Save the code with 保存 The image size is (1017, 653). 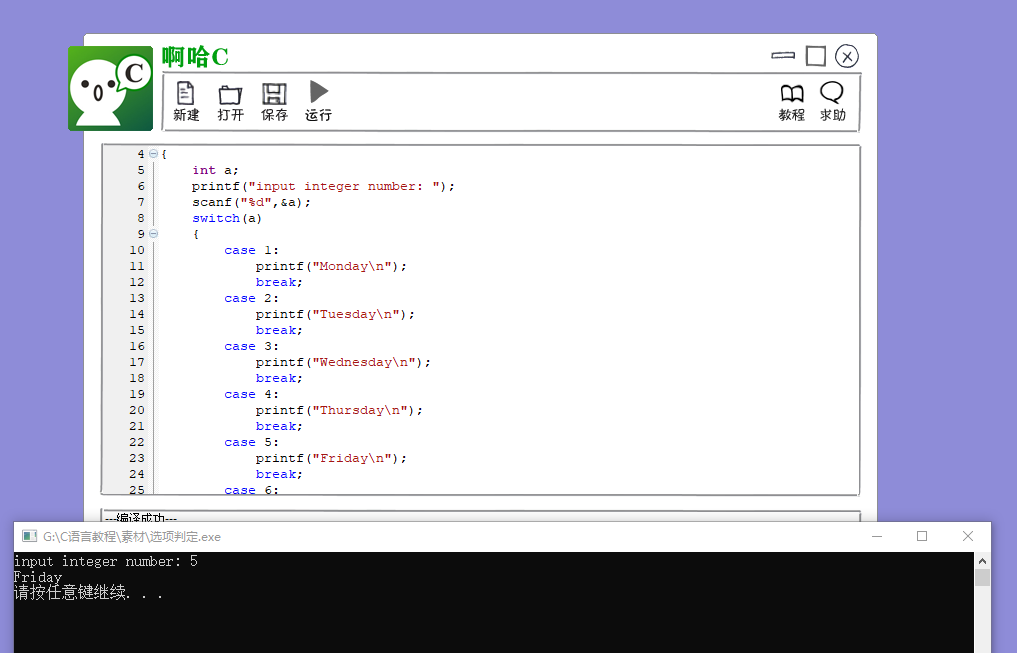pos(274,102)
